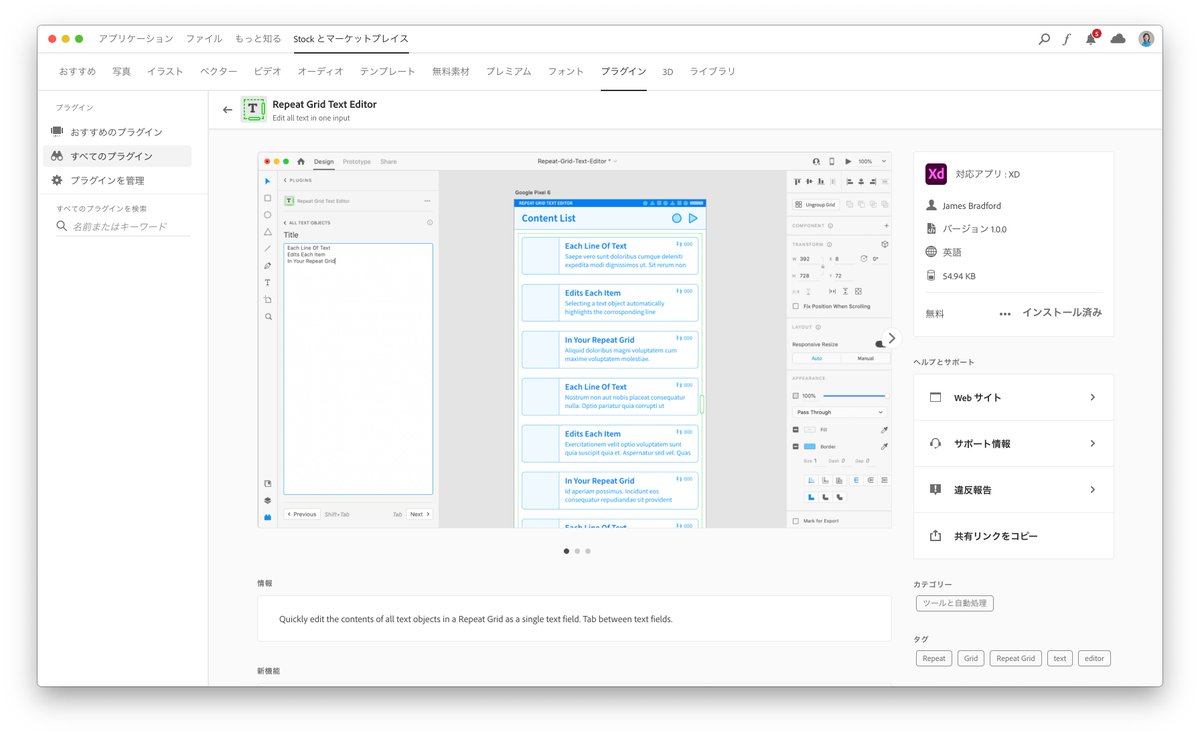This screenshot has width=1200, height=736.
Task: Click the Repeat Grid Text Editor plugin icon
Action: (254, 110)
